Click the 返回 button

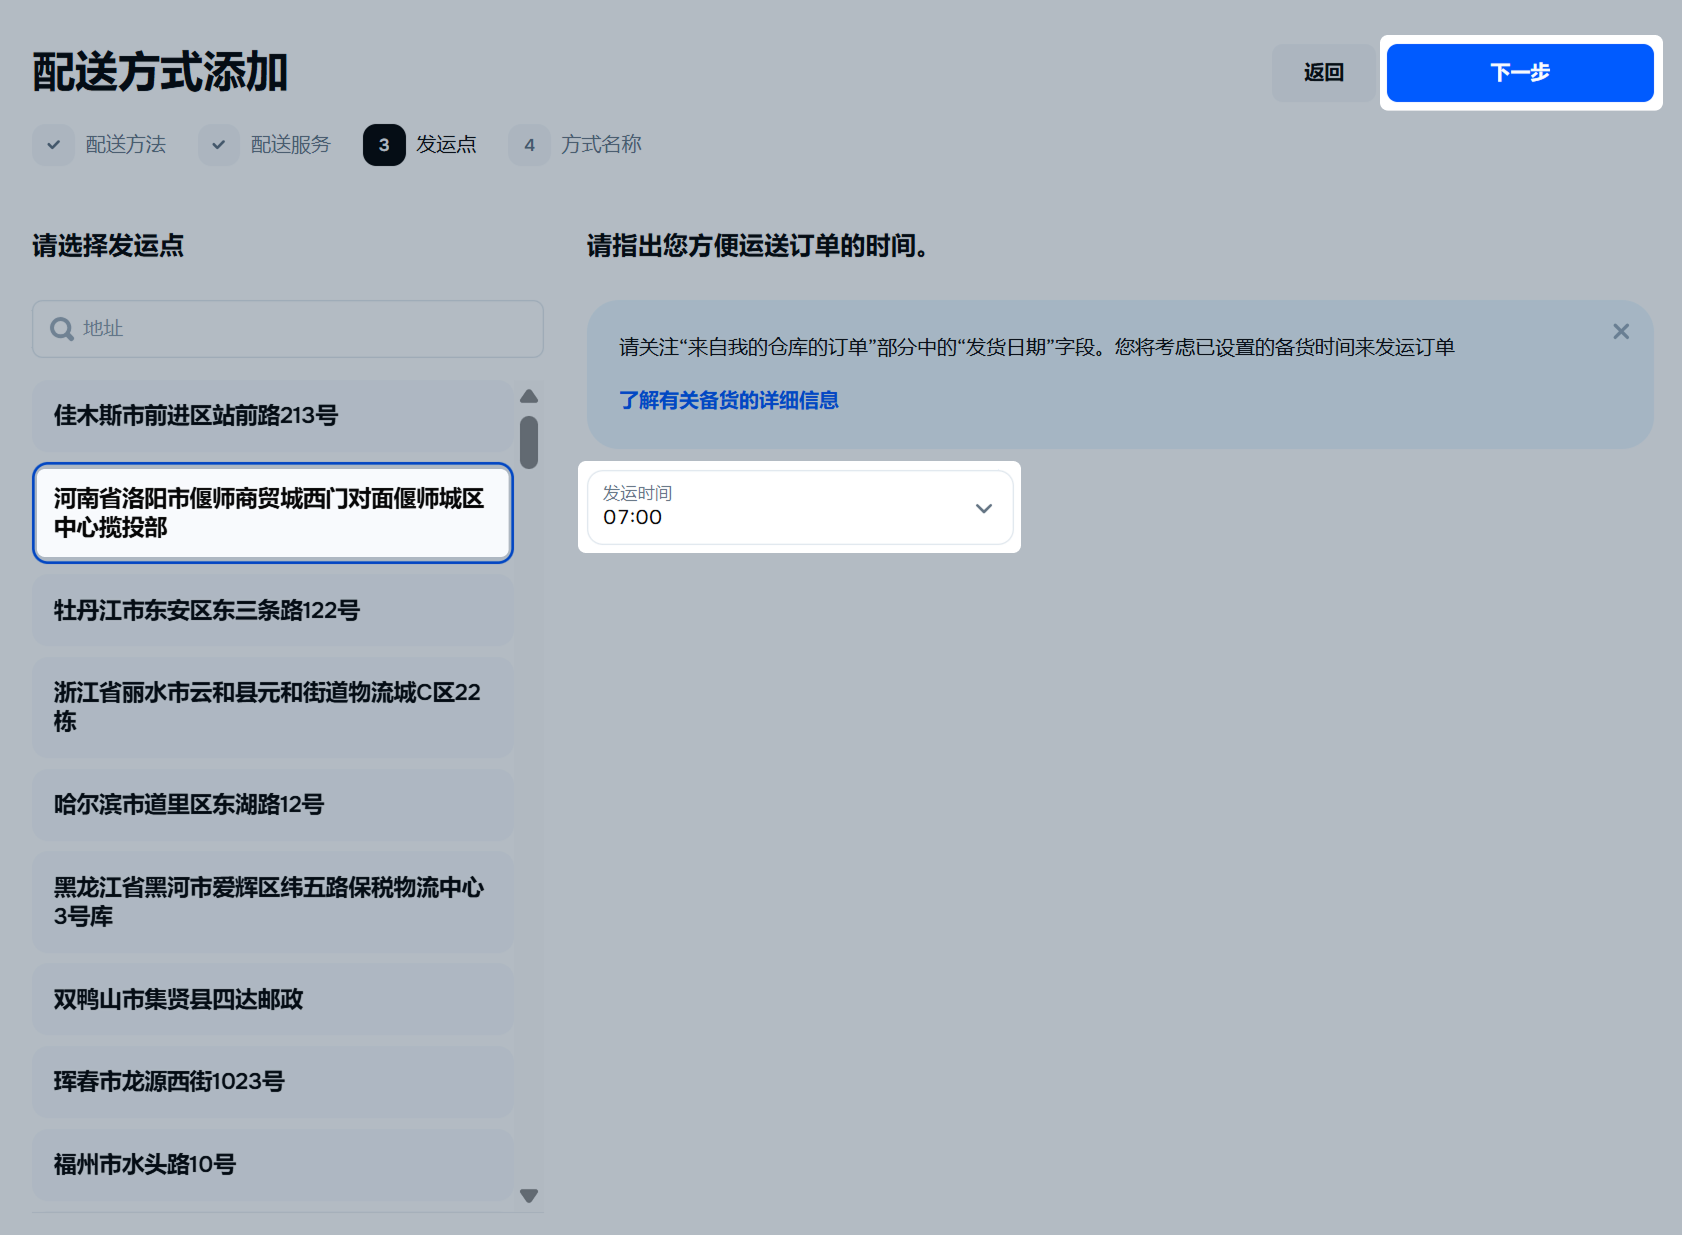point(1323,73)
